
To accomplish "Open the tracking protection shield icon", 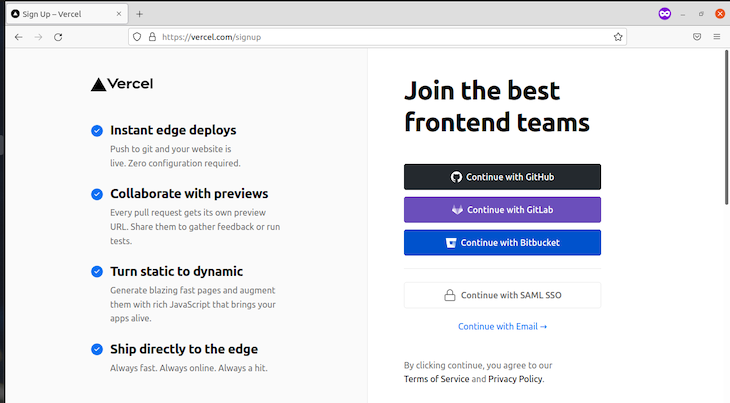I will pos(137,37).
